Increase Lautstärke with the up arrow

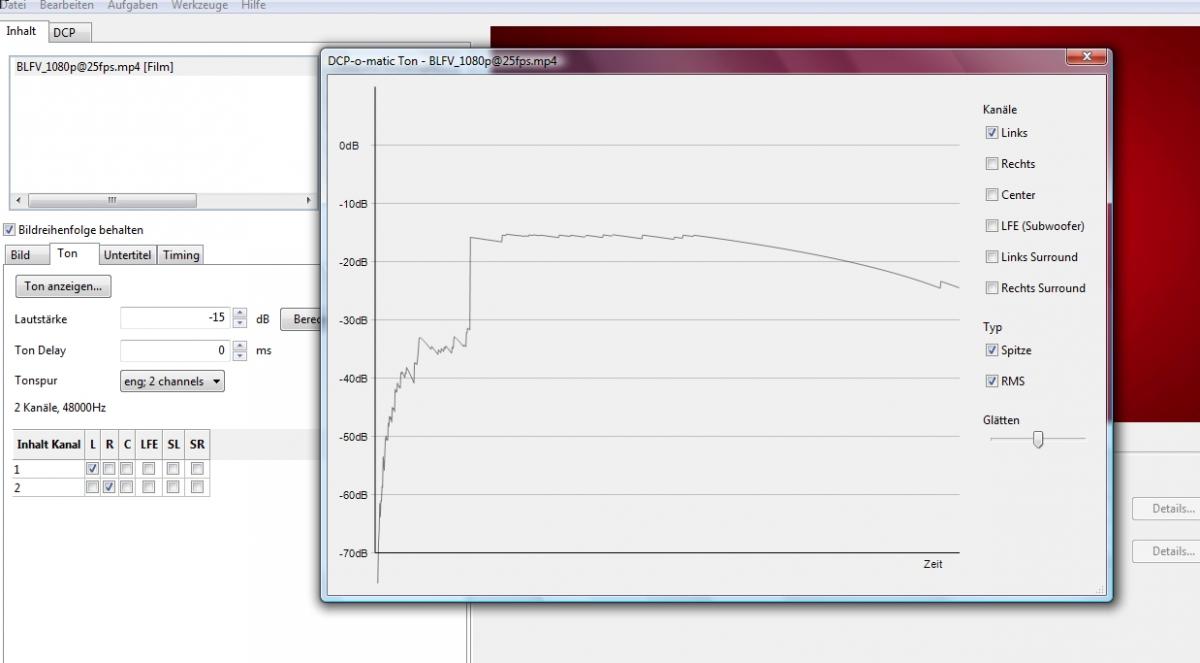click(239, 314)
